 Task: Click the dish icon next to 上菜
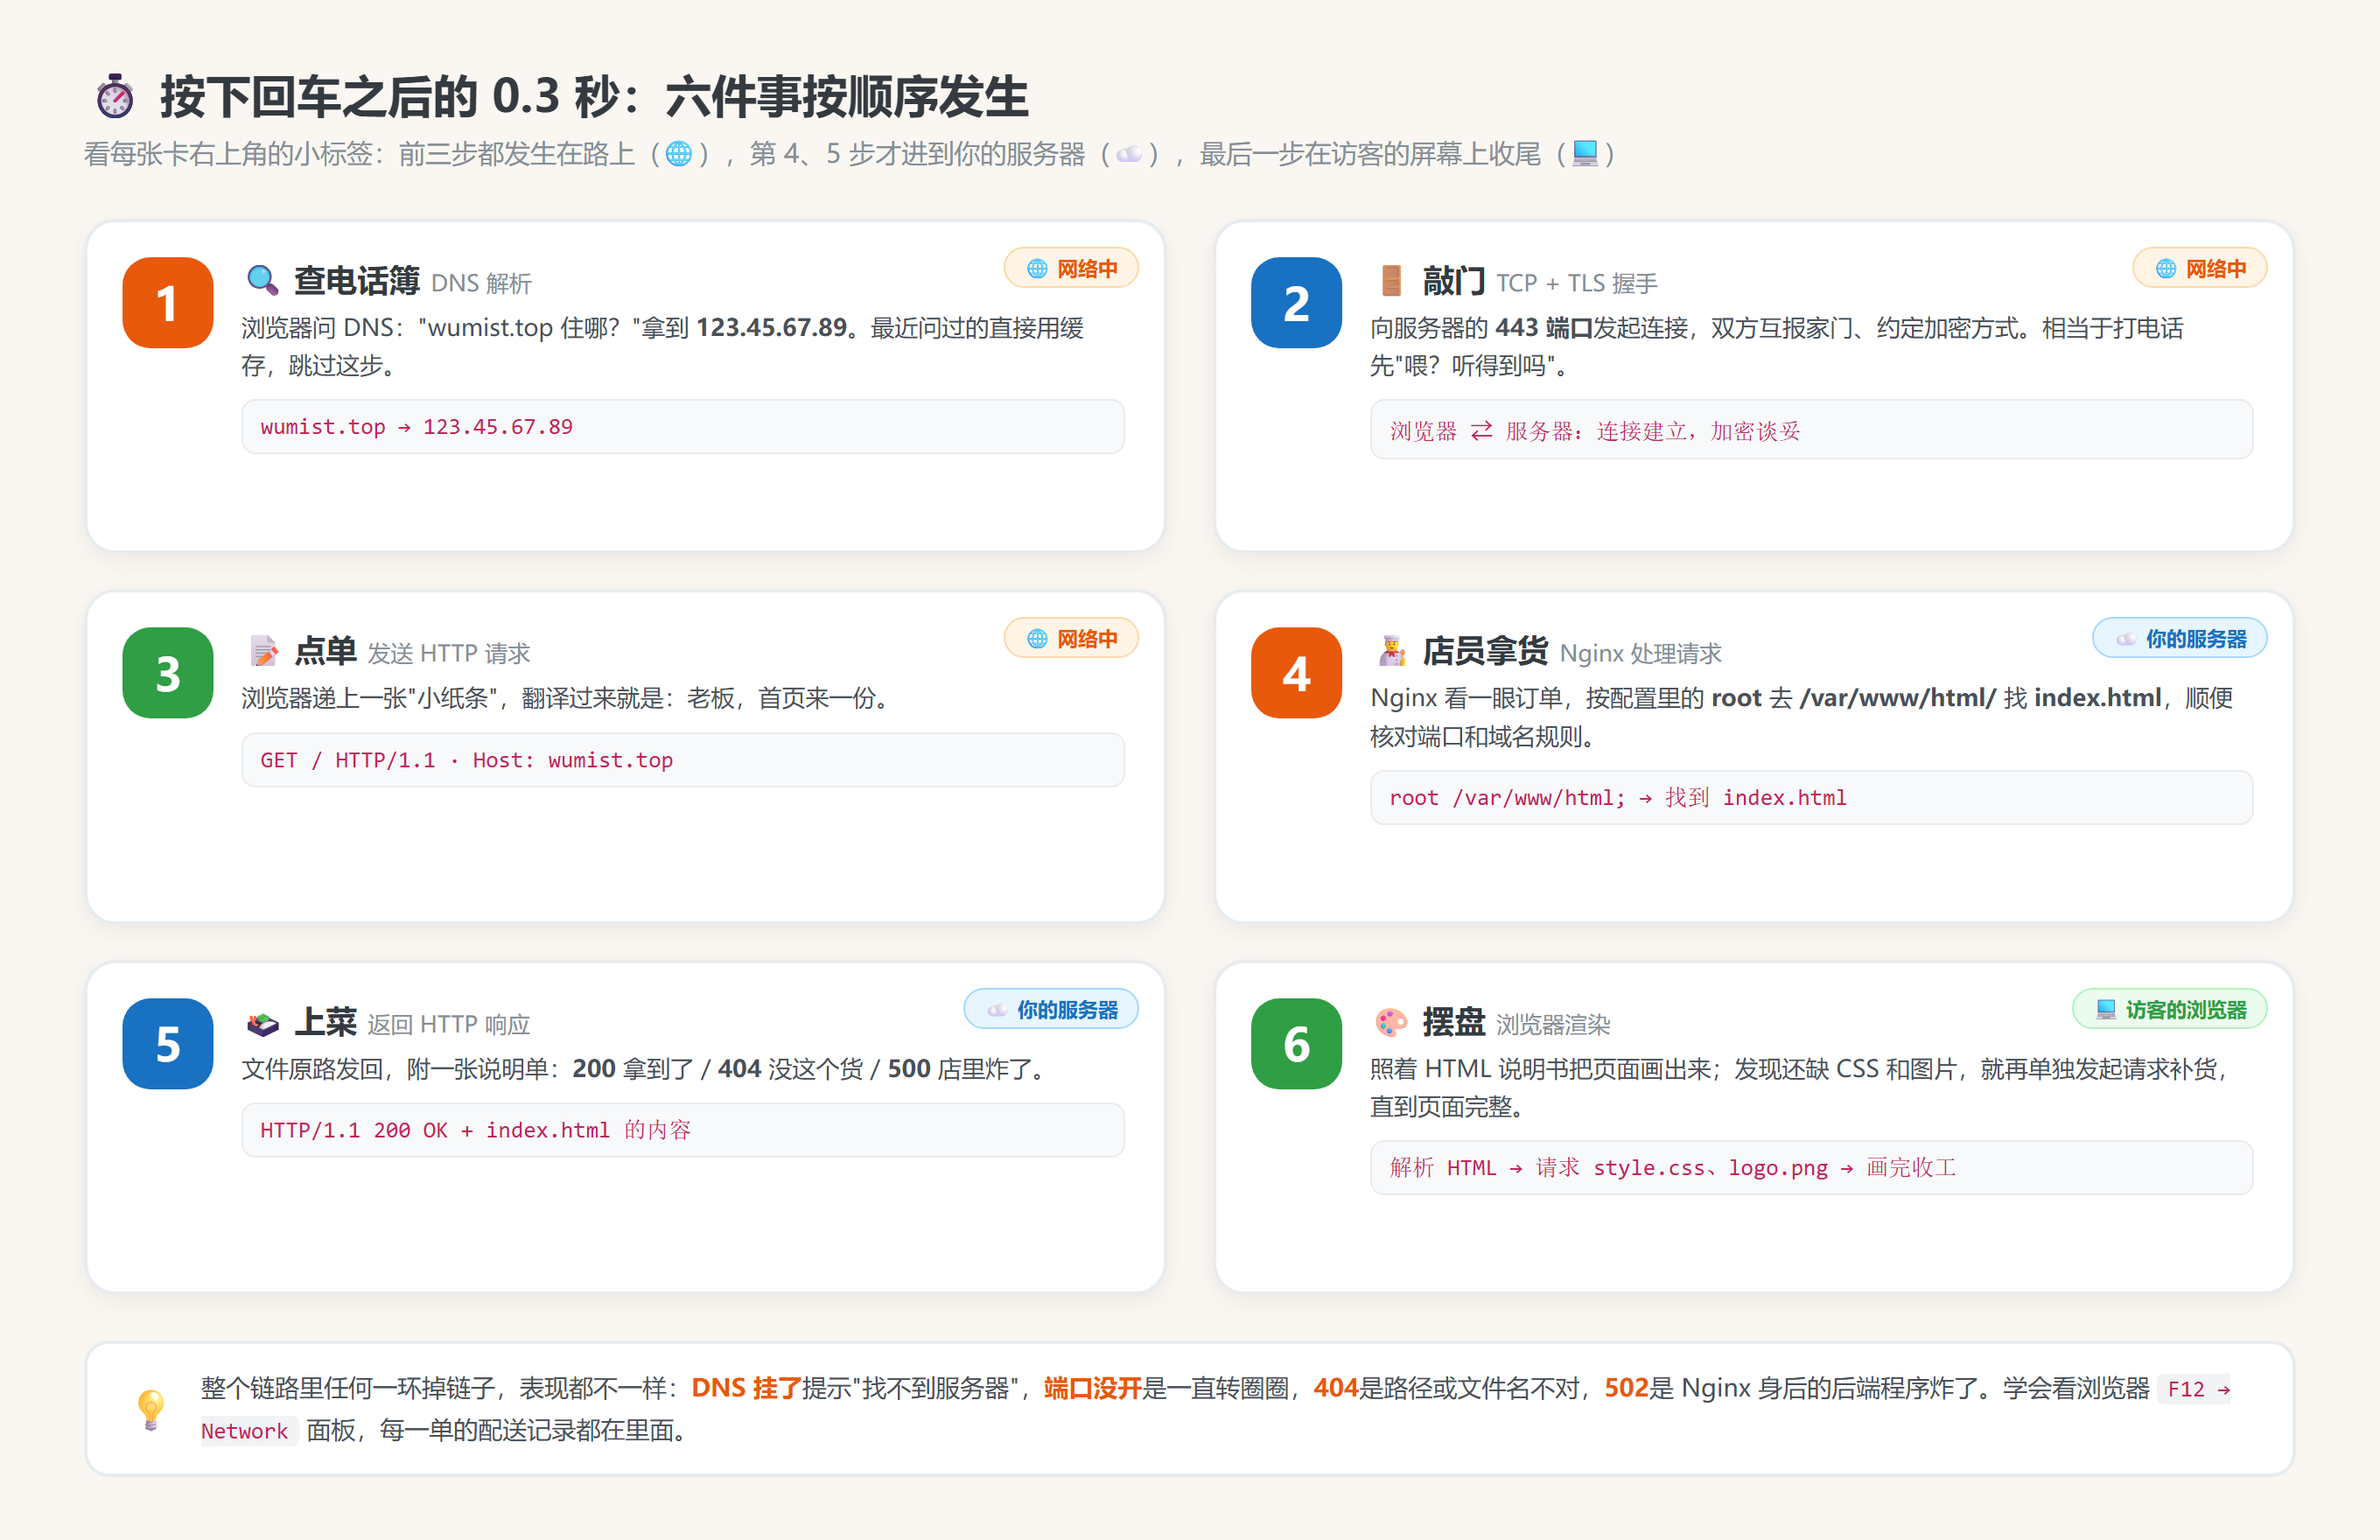click(262, 1023)
